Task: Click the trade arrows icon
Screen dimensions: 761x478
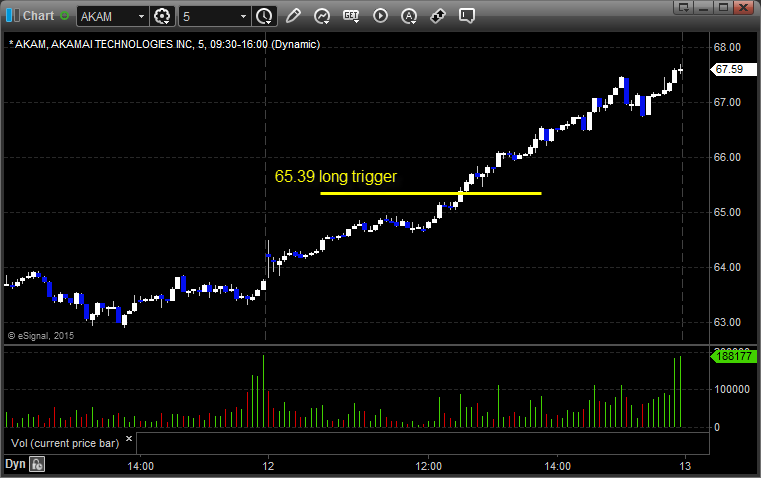Action: [438, 16]
